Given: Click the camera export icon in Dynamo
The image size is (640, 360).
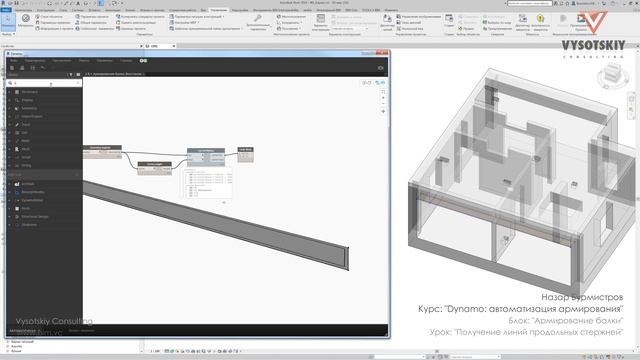Looking at the screenshot, I should pos(380,68).
